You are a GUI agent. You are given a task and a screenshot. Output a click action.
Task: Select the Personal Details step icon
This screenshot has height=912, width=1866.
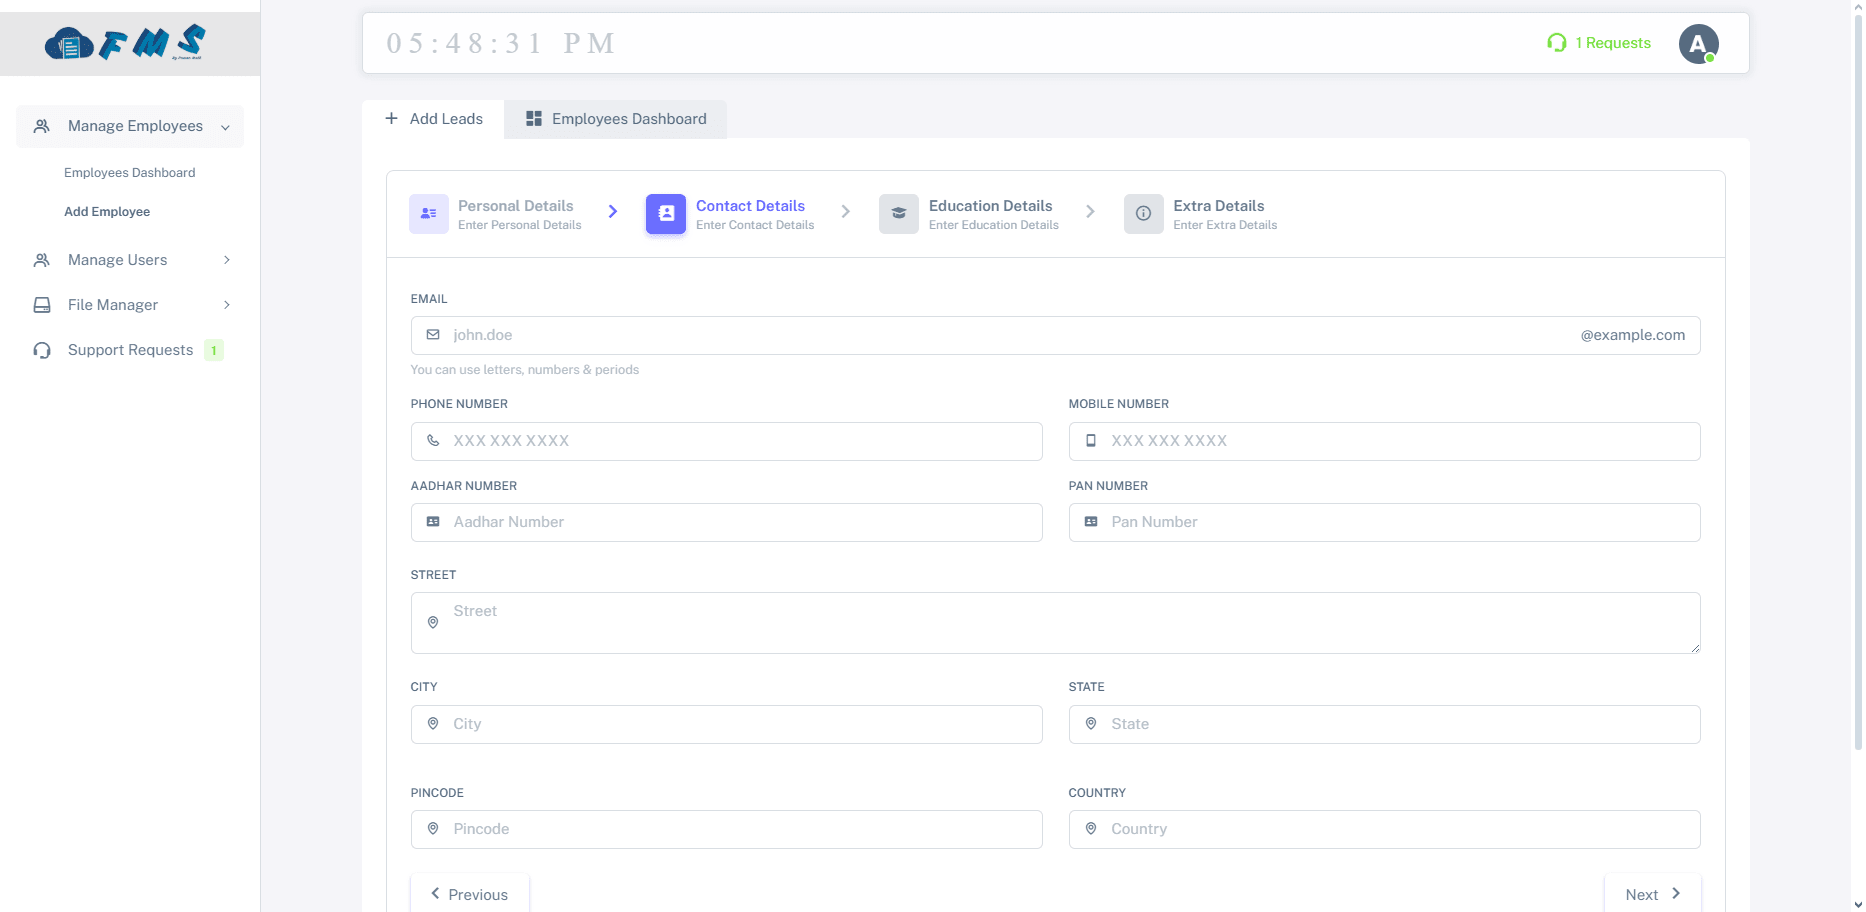[428, 214]
